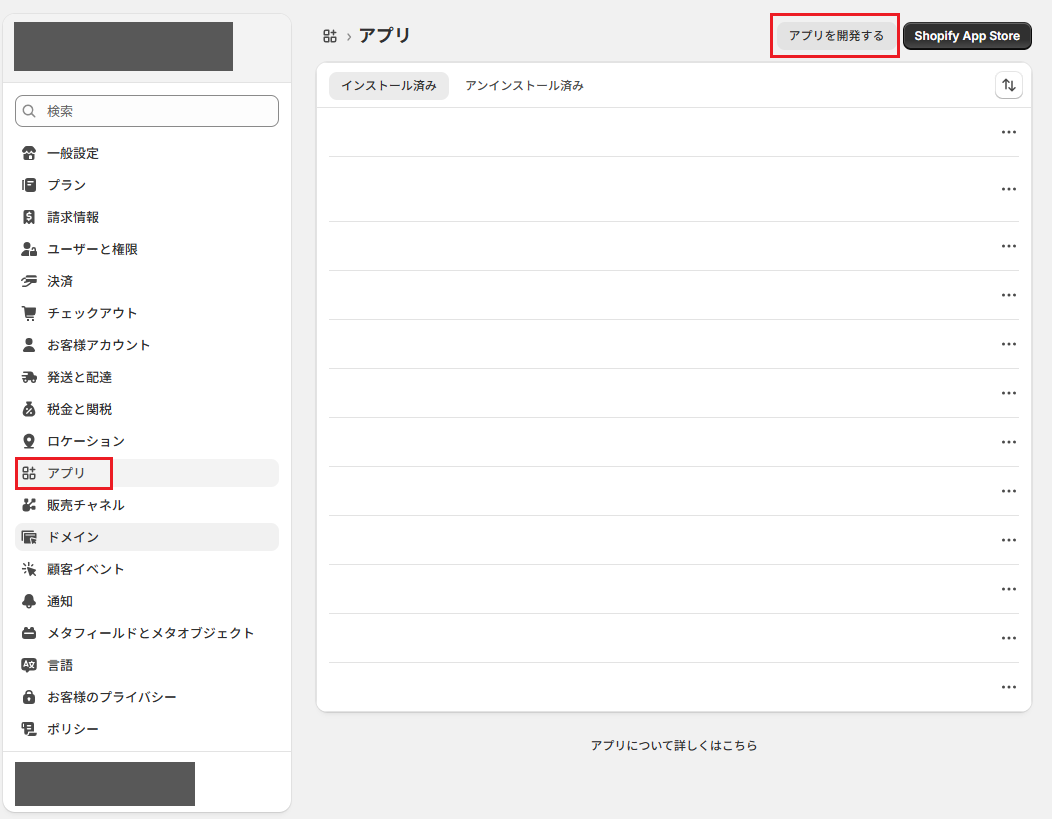The image size is (1052, 819).
Task: Click the 言語 language icon
Action: [x=29, y=665]
